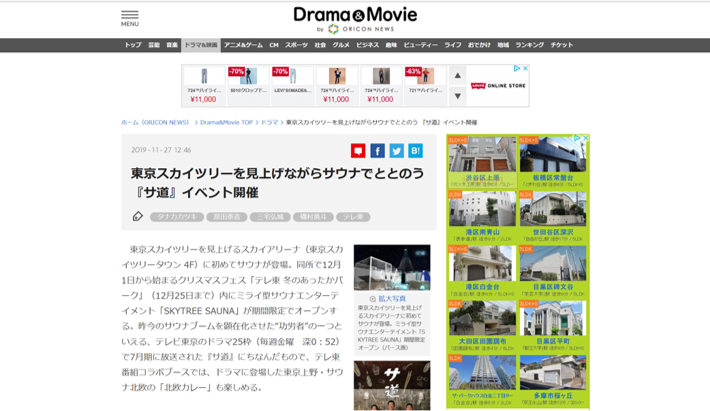710x411 pixels.
Task: Open 大田区田園調布 property listing
Action: tap(482, 326)
